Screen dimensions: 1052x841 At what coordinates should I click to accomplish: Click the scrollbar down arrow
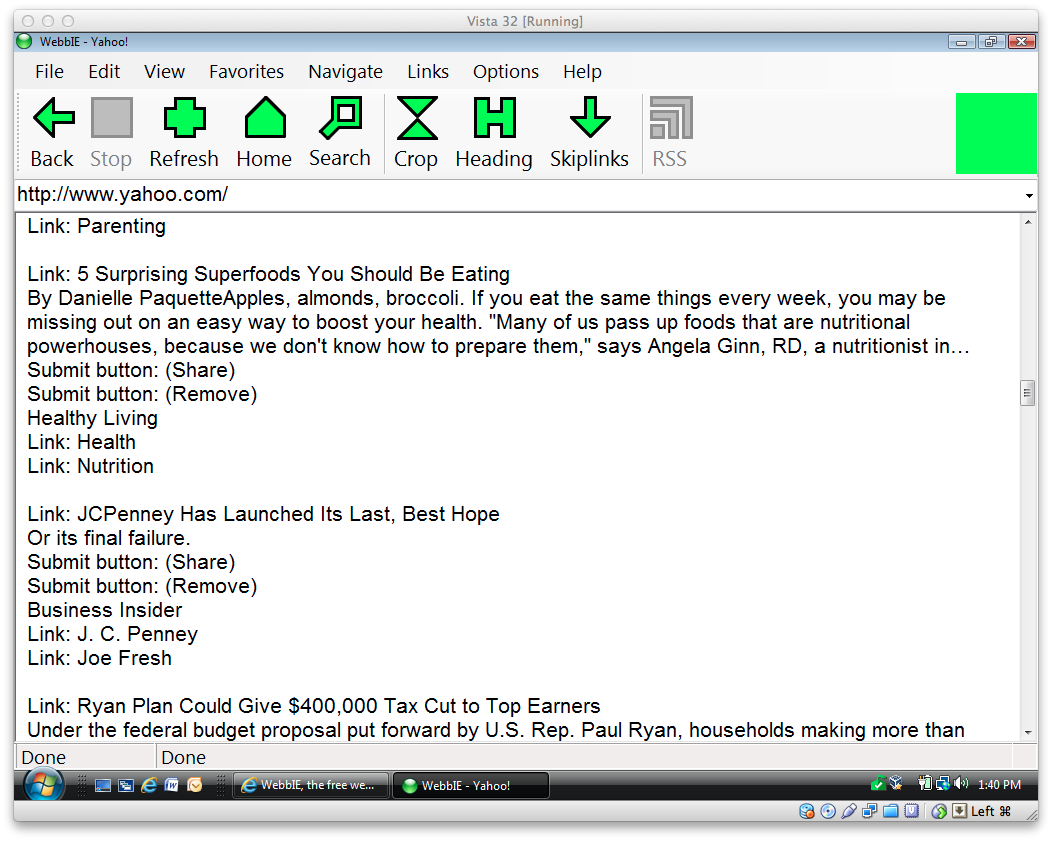1028,732
